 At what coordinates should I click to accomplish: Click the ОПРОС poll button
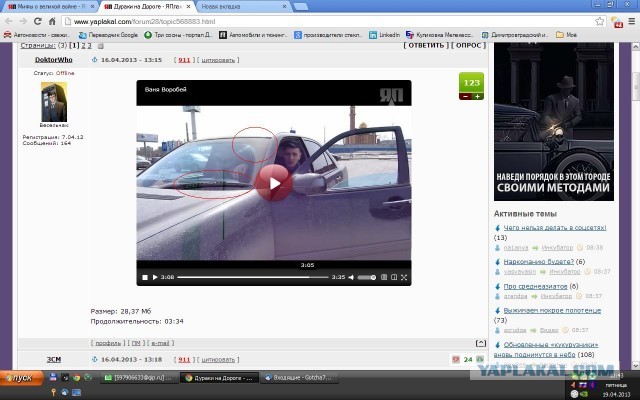coord(469,45)
